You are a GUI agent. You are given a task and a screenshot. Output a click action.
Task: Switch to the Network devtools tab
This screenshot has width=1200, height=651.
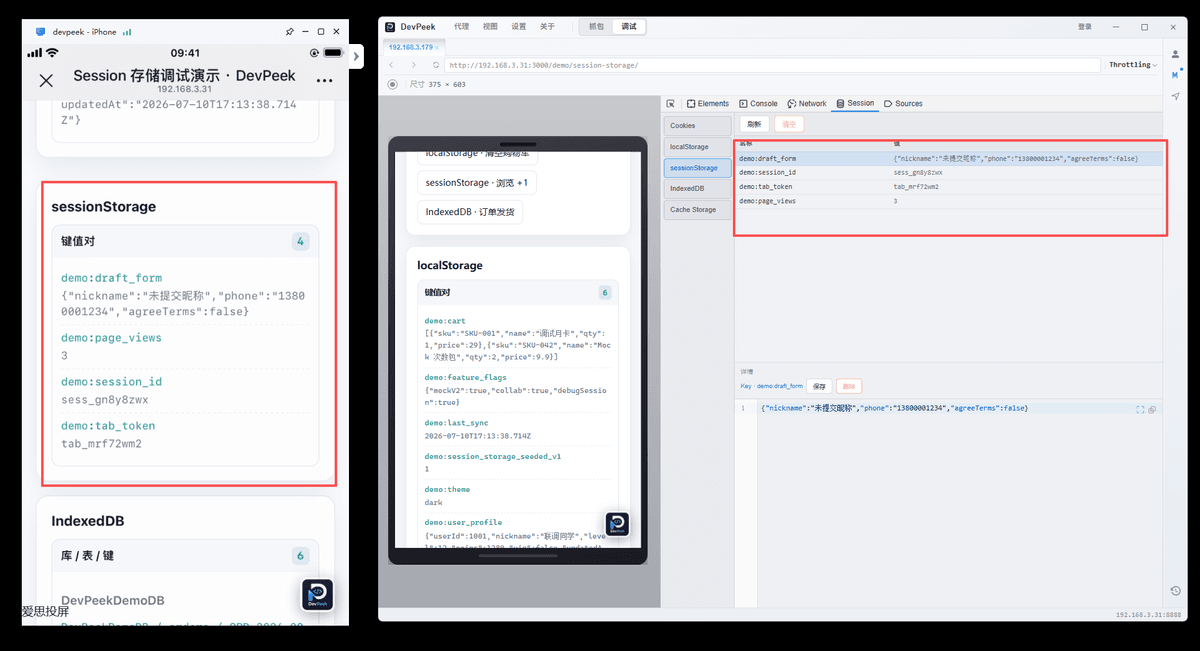tap(807, 104)
